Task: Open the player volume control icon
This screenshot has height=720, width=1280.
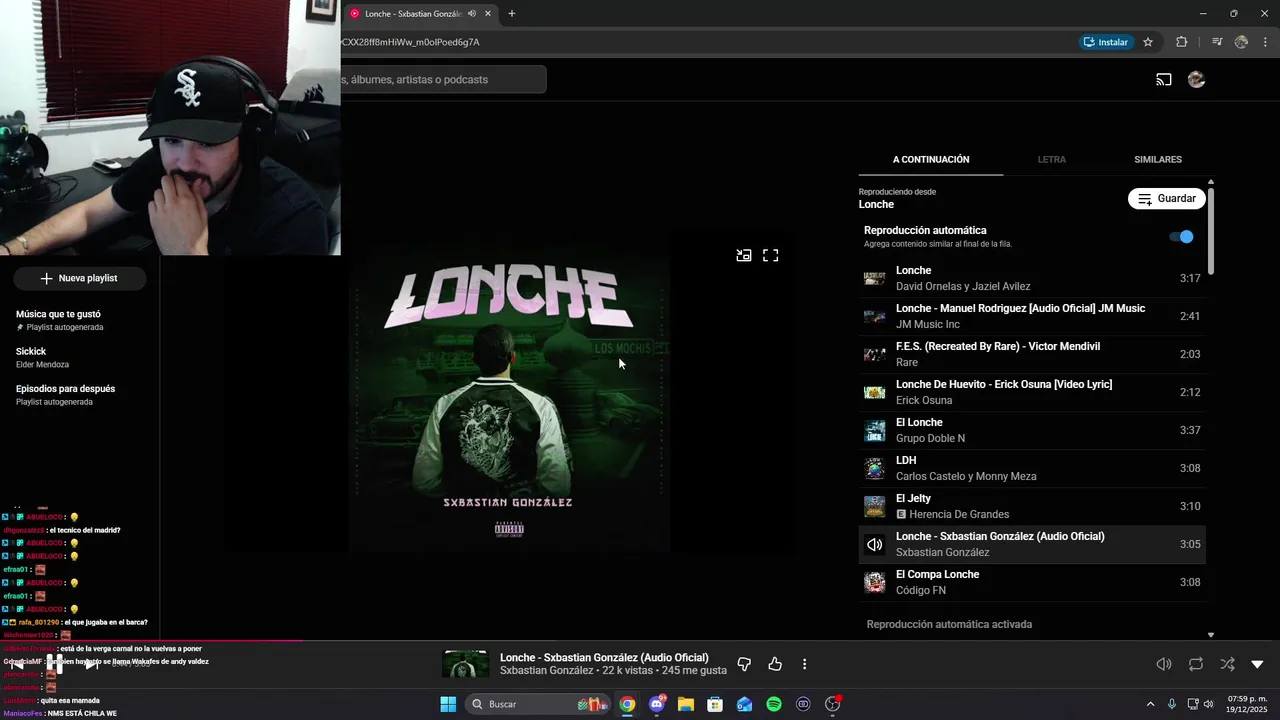Action: (x=1164, y=664)
